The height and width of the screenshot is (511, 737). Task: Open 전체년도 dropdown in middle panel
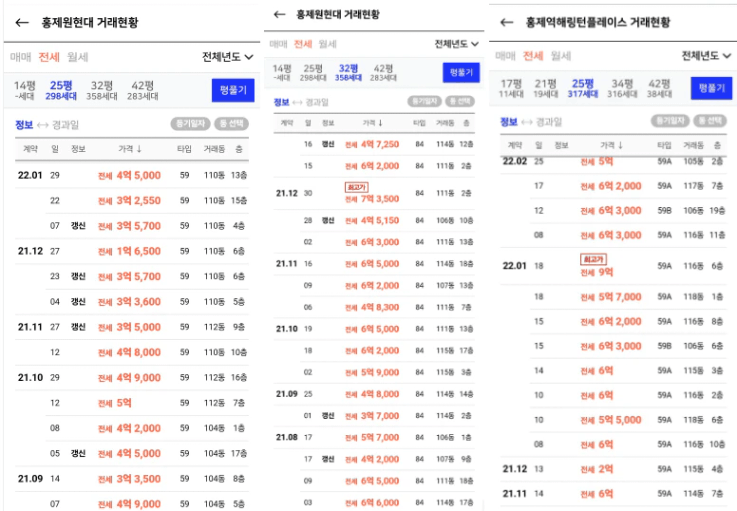point(456,44)
